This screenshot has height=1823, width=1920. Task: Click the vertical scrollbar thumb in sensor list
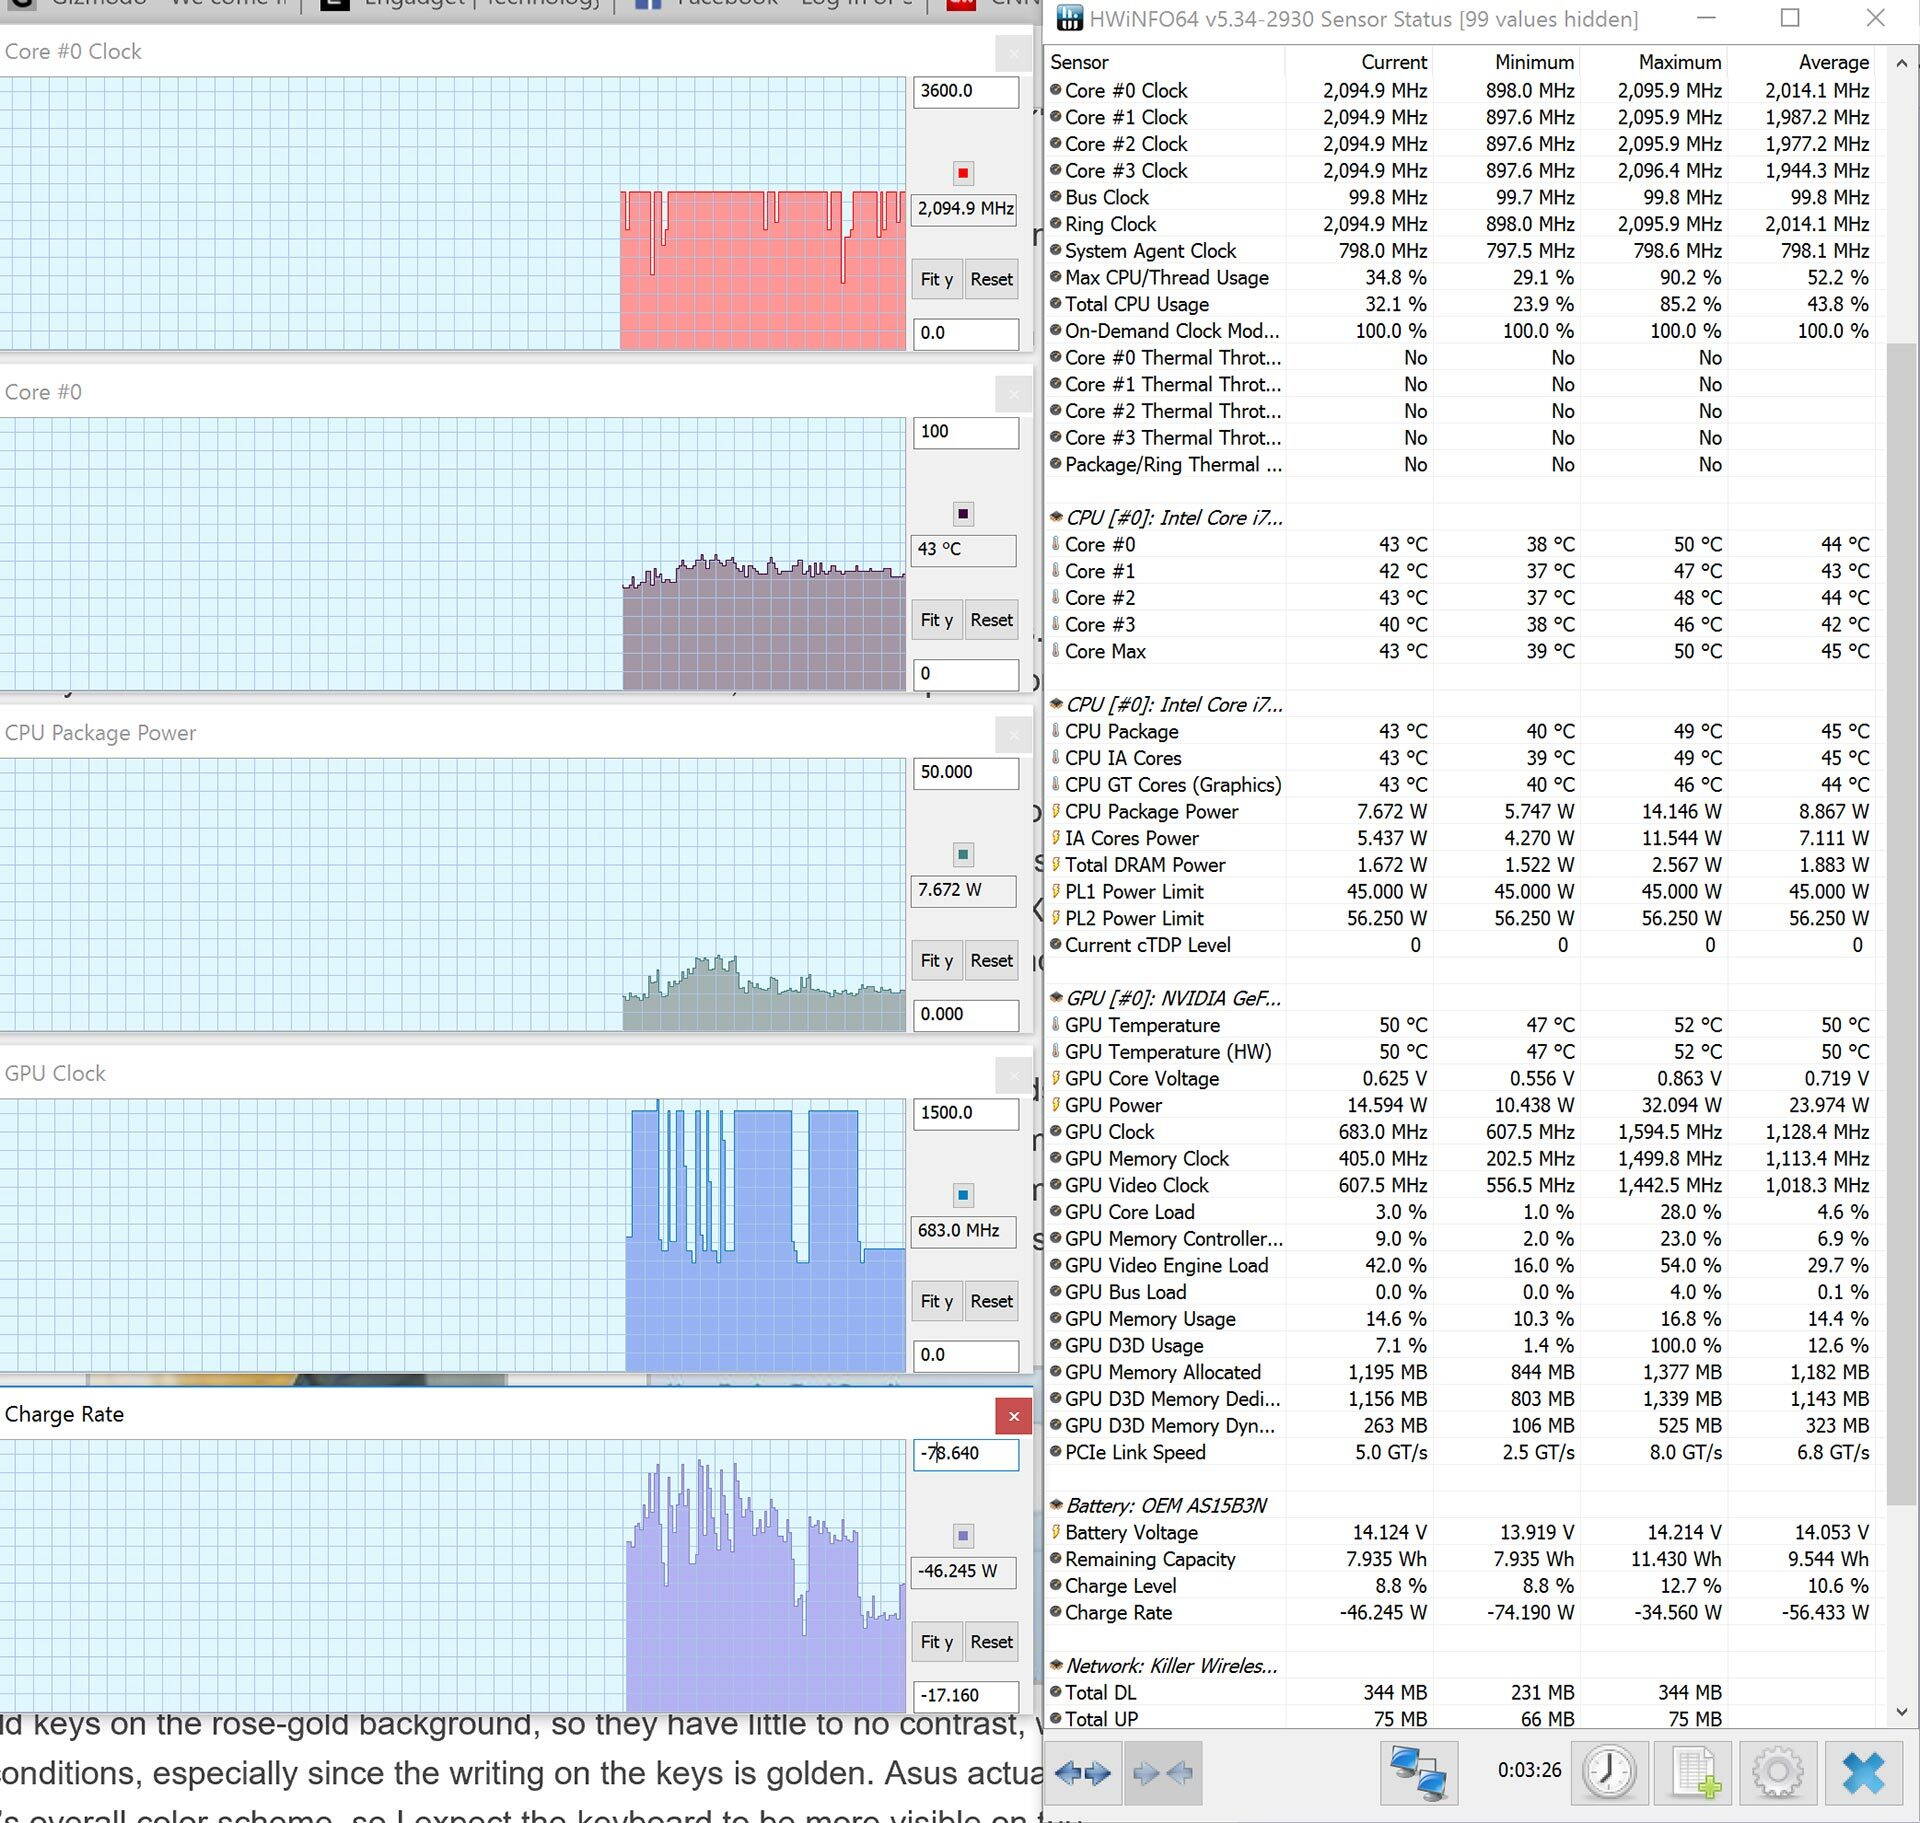coord(1901,923)
